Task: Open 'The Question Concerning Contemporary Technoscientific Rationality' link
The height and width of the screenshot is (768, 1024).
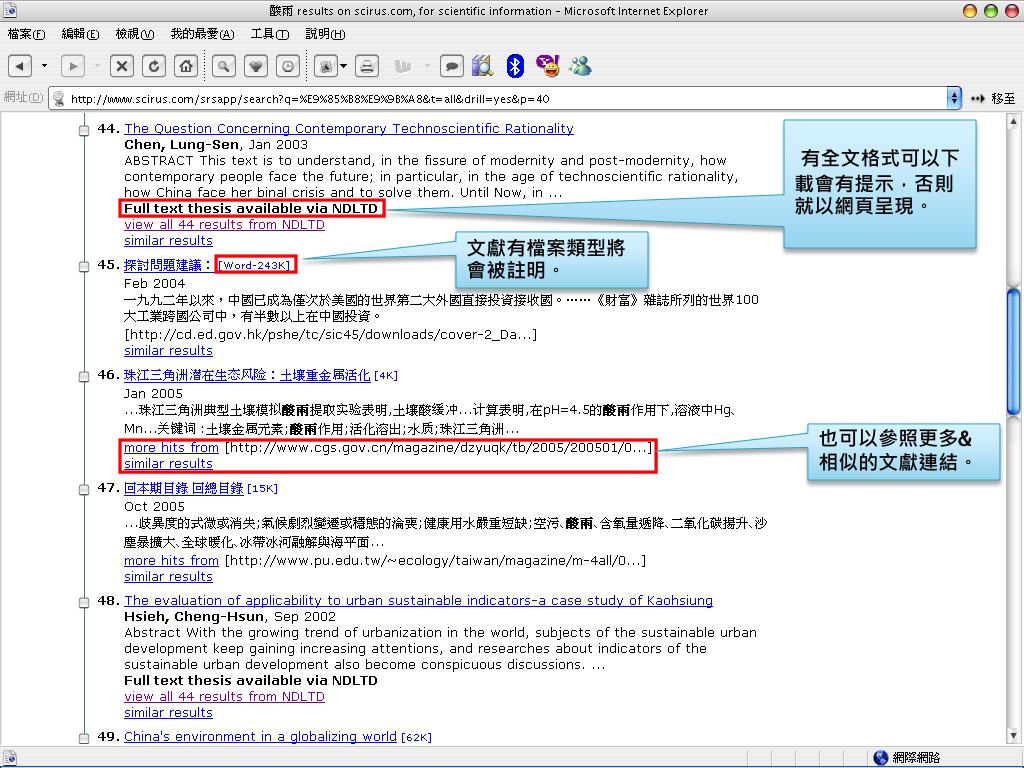Action: [x=349, y=129]
